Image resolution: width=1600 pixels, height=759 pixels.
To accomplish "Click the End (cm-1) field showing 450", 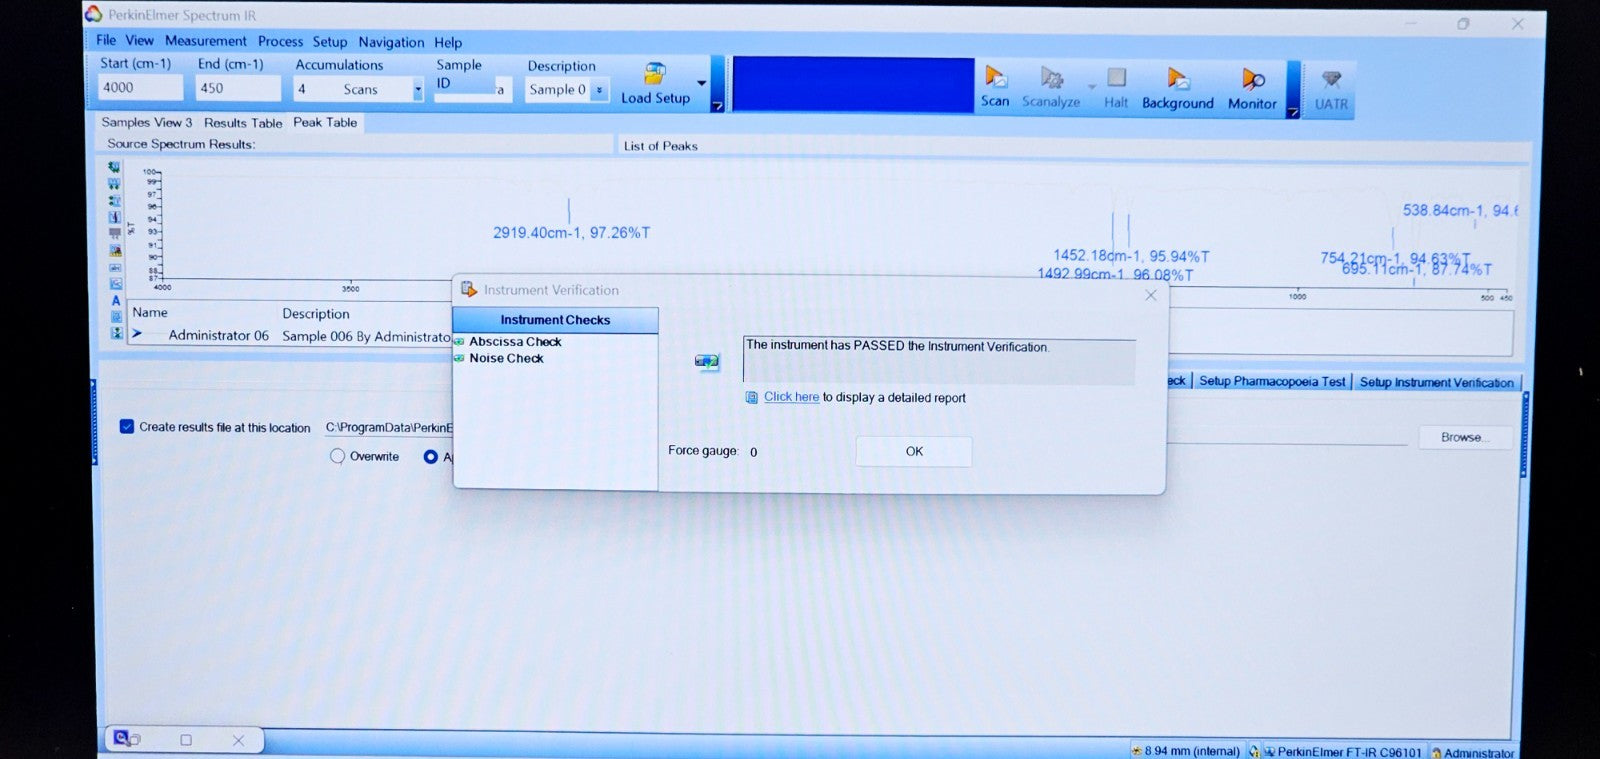I will 237,88.
